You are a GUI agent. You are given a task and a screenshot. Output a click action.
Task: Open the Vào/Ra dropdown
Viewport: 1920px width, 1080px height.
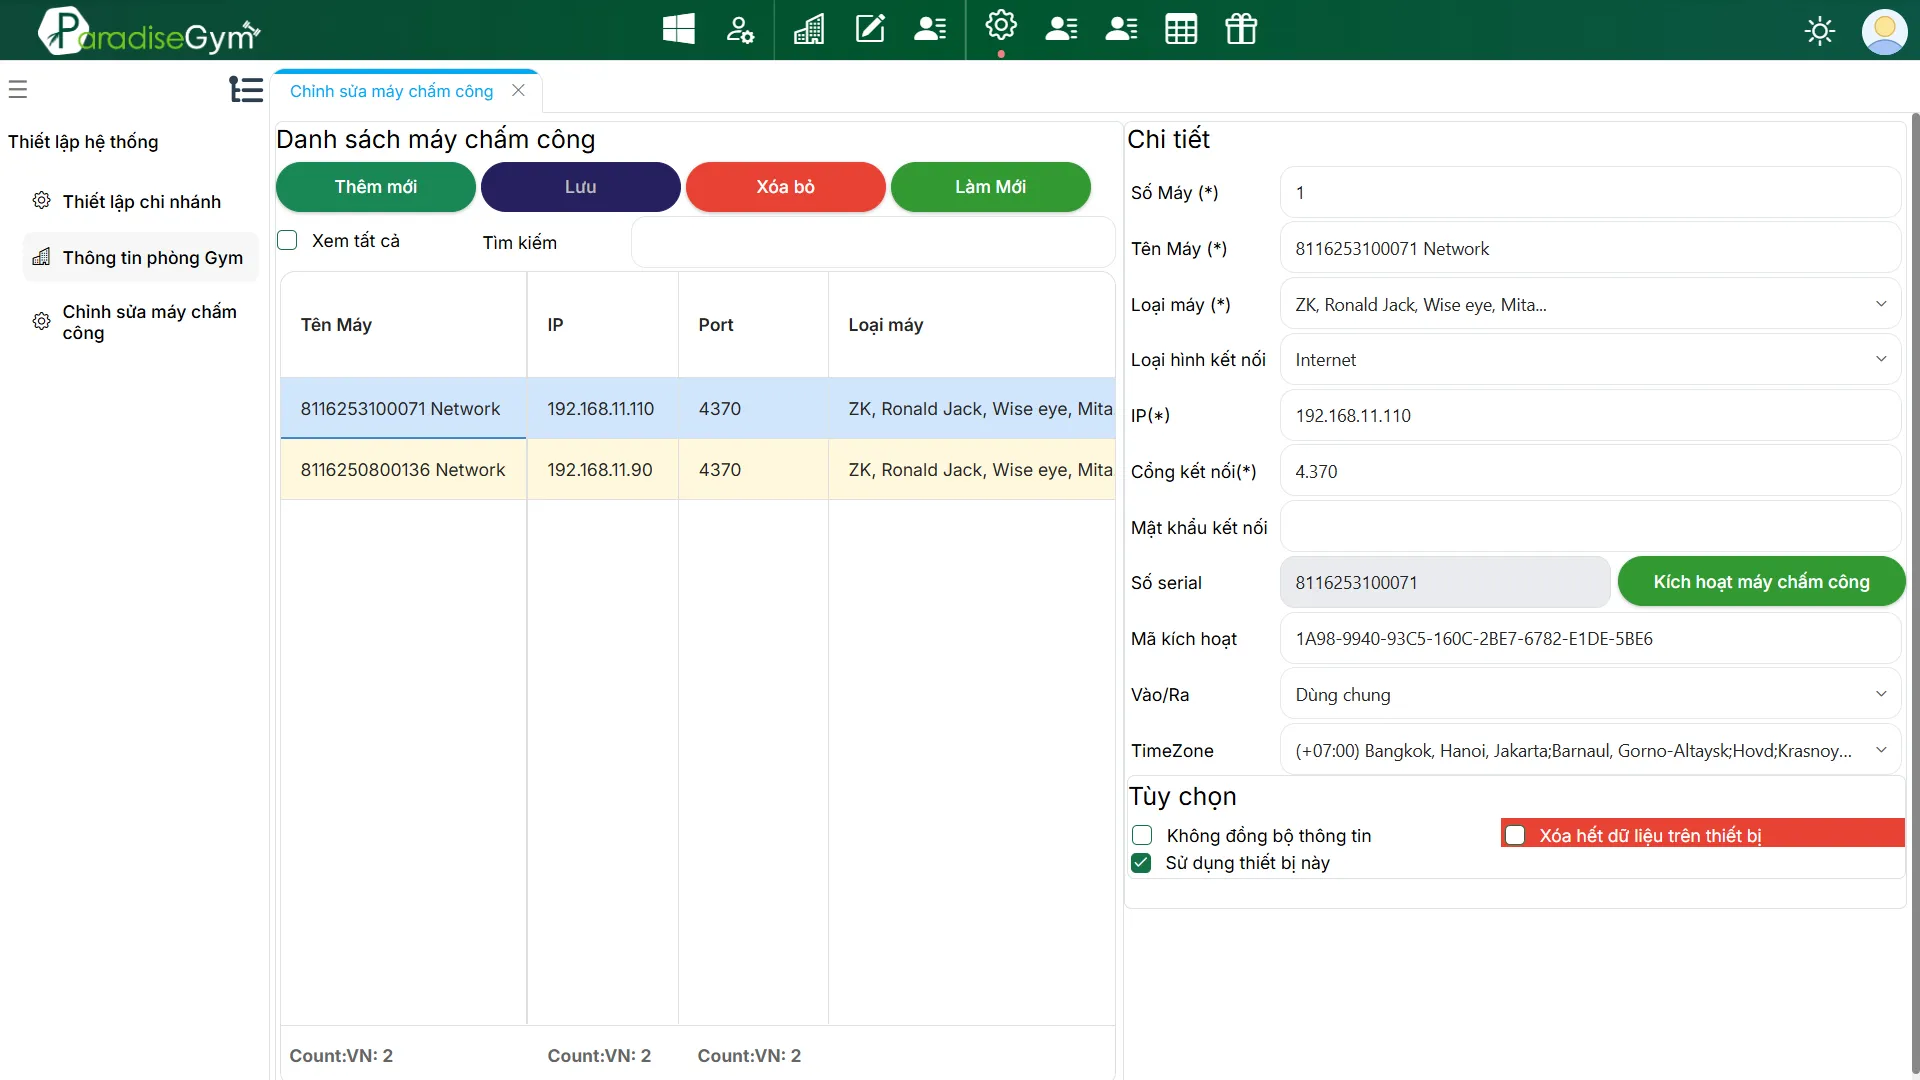click(1590, 695)
